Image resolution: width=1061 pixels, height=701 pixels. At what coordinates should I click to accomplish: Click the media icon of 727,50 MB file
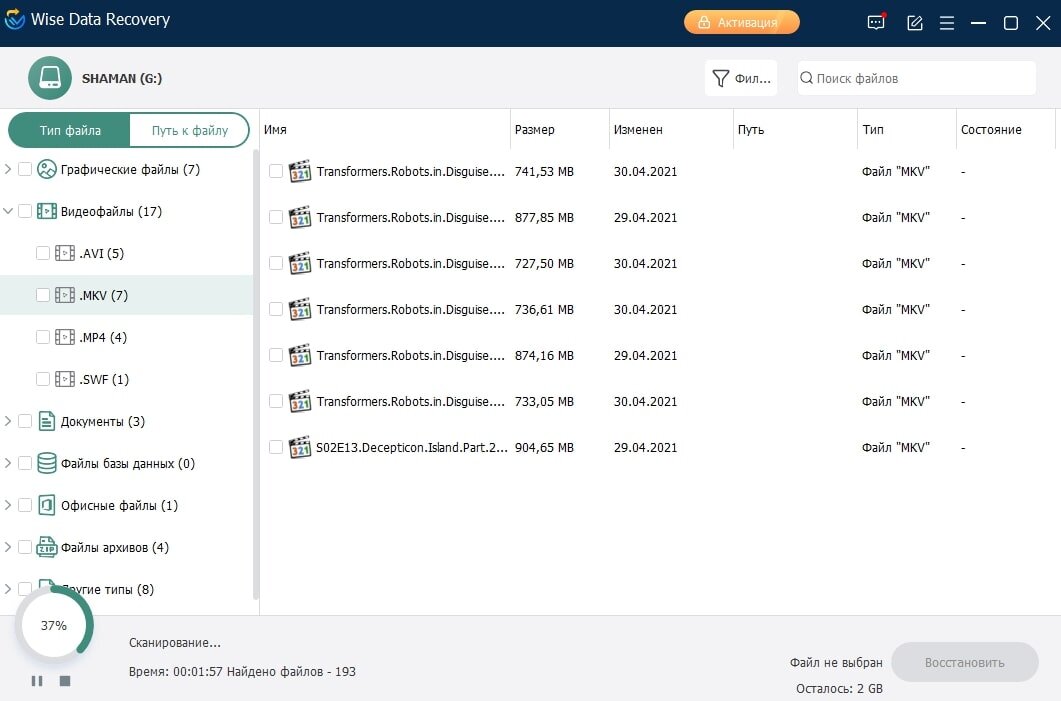coord(300,263)
